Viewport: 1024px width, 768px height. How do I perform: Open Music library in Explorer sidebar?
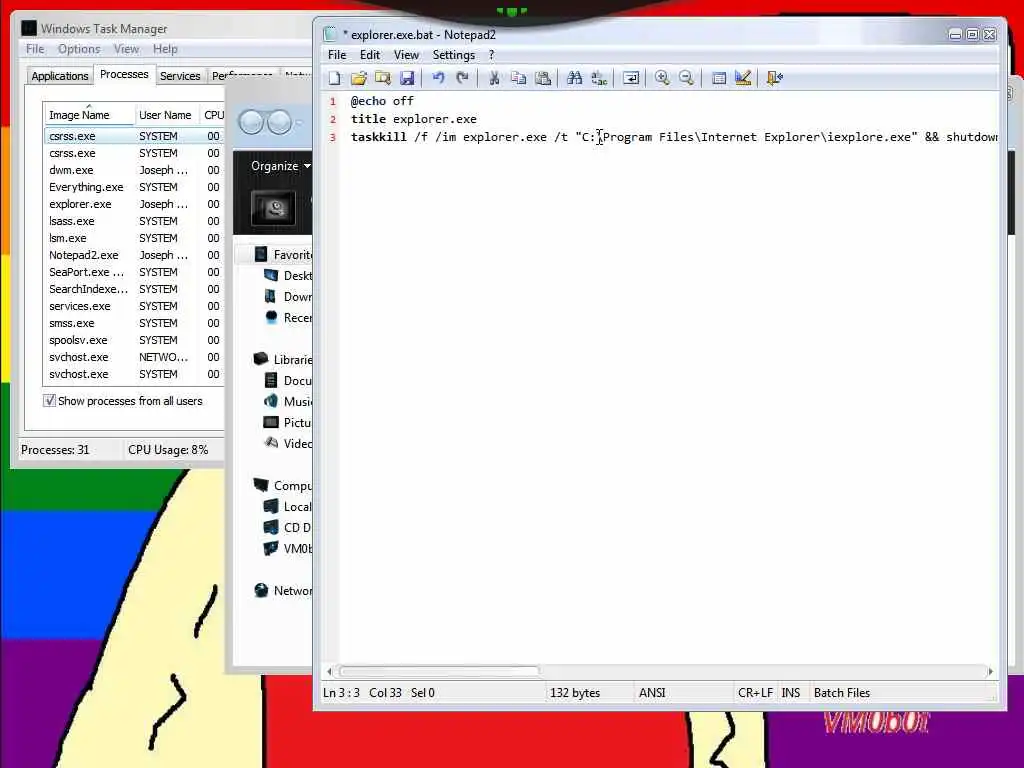(288, 401)
